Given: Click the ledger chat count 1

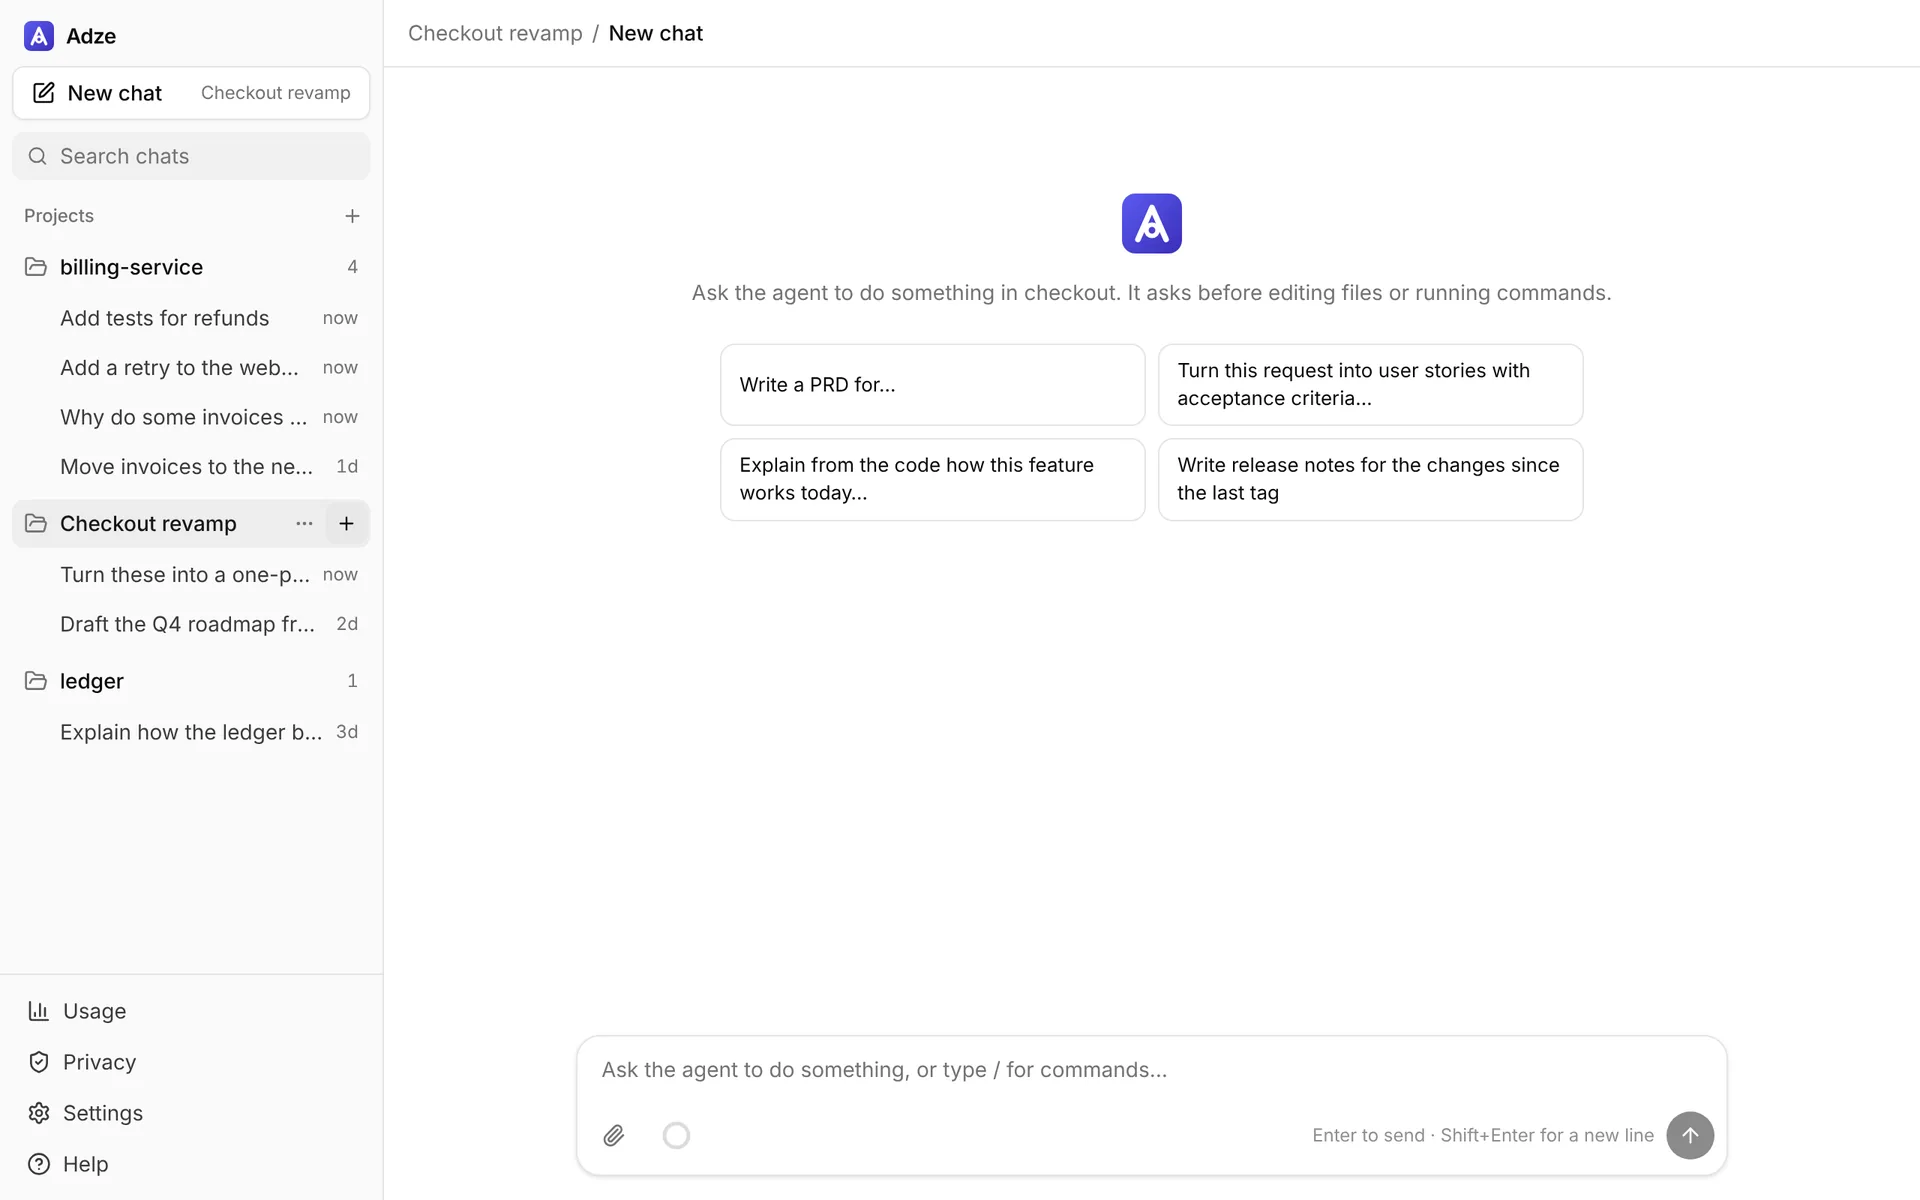Looking at the screenshot, I should [x=352, y=681].
